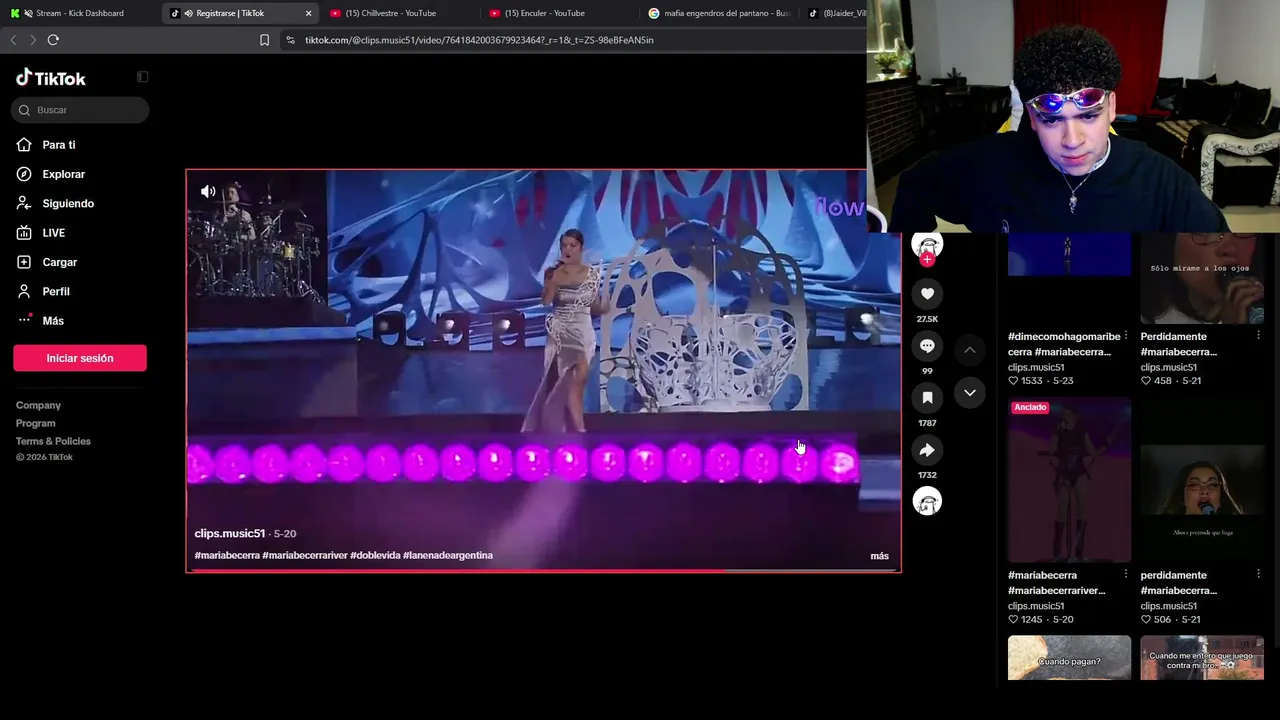Open the 'Sólo mírame a los ojos' thumbnail

1202,278
